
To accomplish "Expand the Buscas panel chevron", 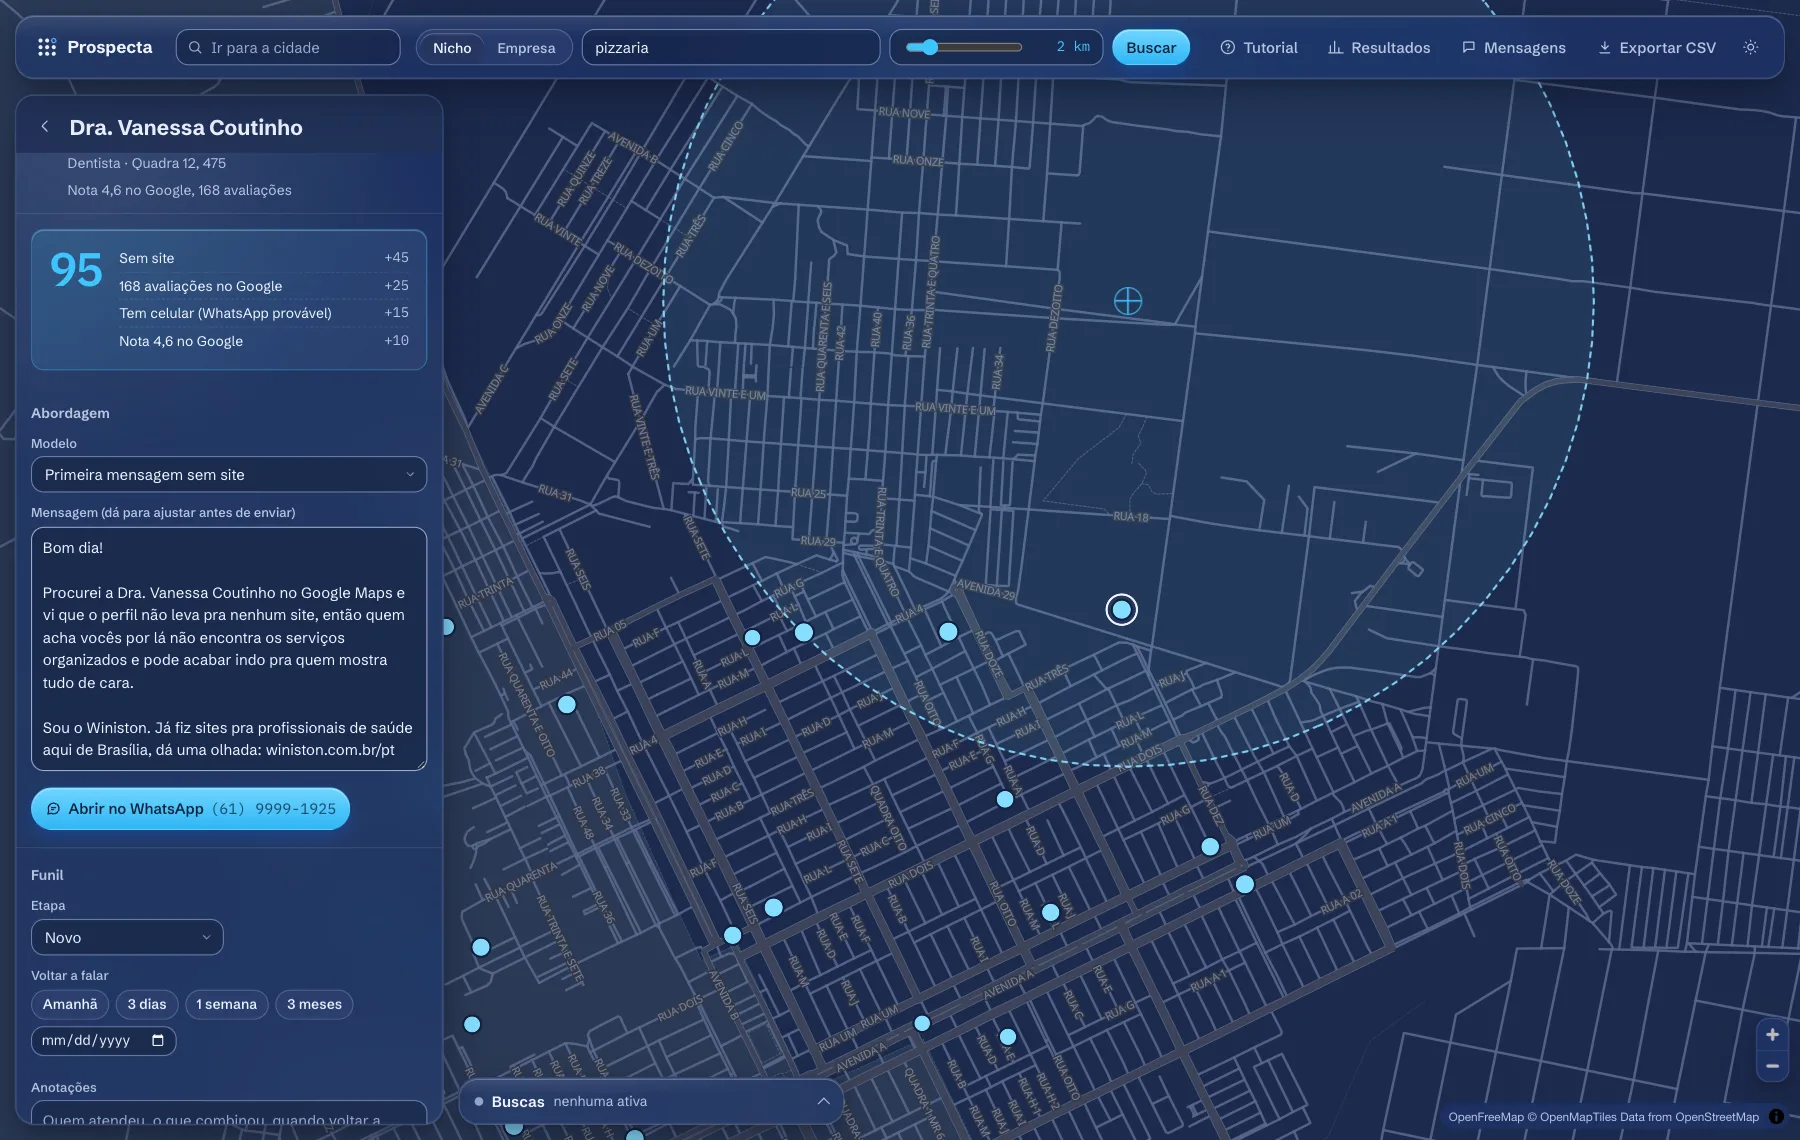I will pos(823,1101).
